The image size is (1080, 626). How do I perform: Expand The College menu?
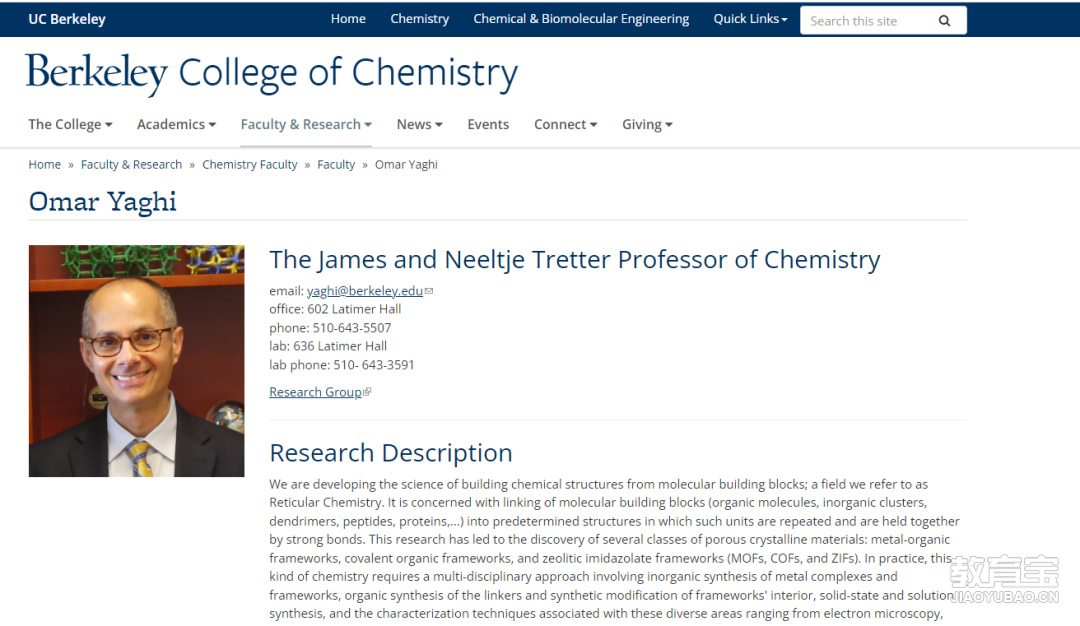pos(70,125)
